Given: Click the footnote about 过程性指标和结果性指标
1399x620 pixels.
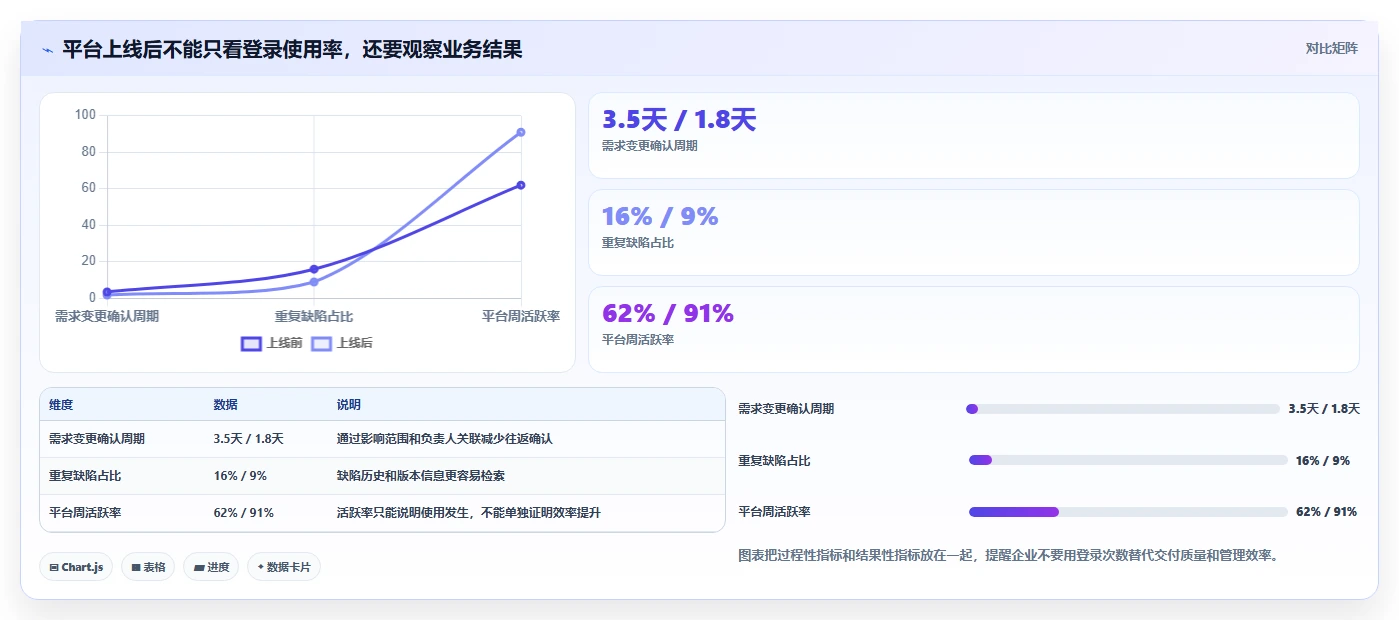Looking at the screenshot, I should click(x=1008, y=555).
